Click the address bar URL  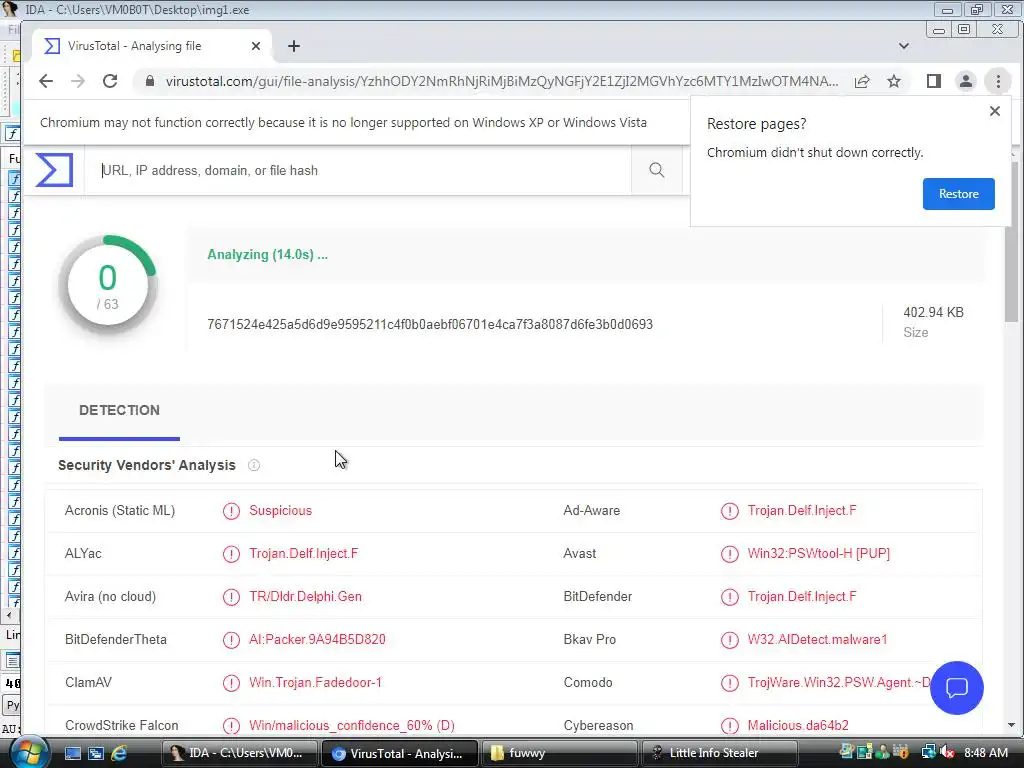point(502,81)
